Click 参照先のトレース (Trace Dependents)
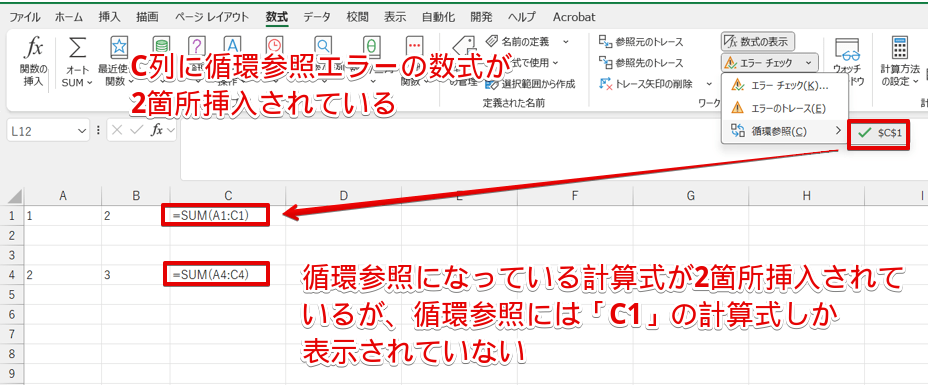This screenshot has width=930, height=385. (641, 62)
